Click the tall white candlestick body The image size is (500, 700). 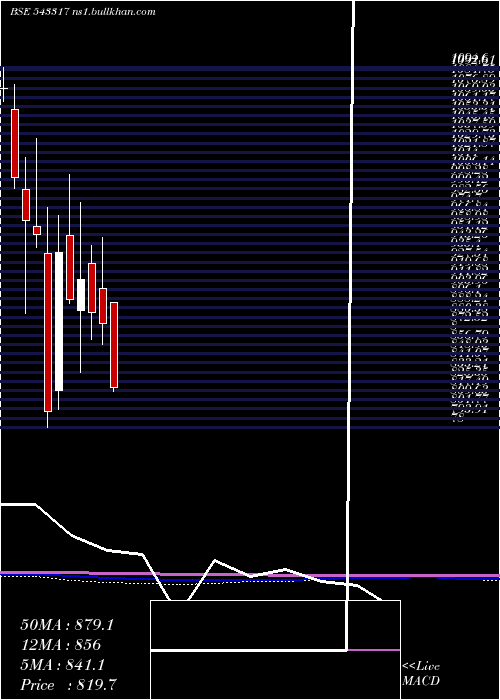coord(59,321)
